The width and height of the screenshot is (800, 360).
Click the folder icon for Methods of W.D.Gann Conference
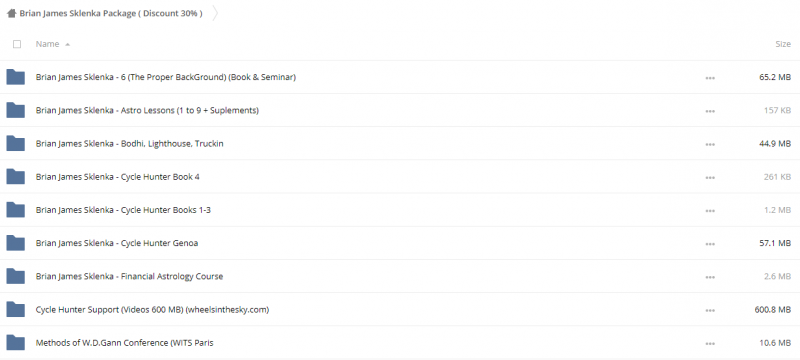(15, 342)
